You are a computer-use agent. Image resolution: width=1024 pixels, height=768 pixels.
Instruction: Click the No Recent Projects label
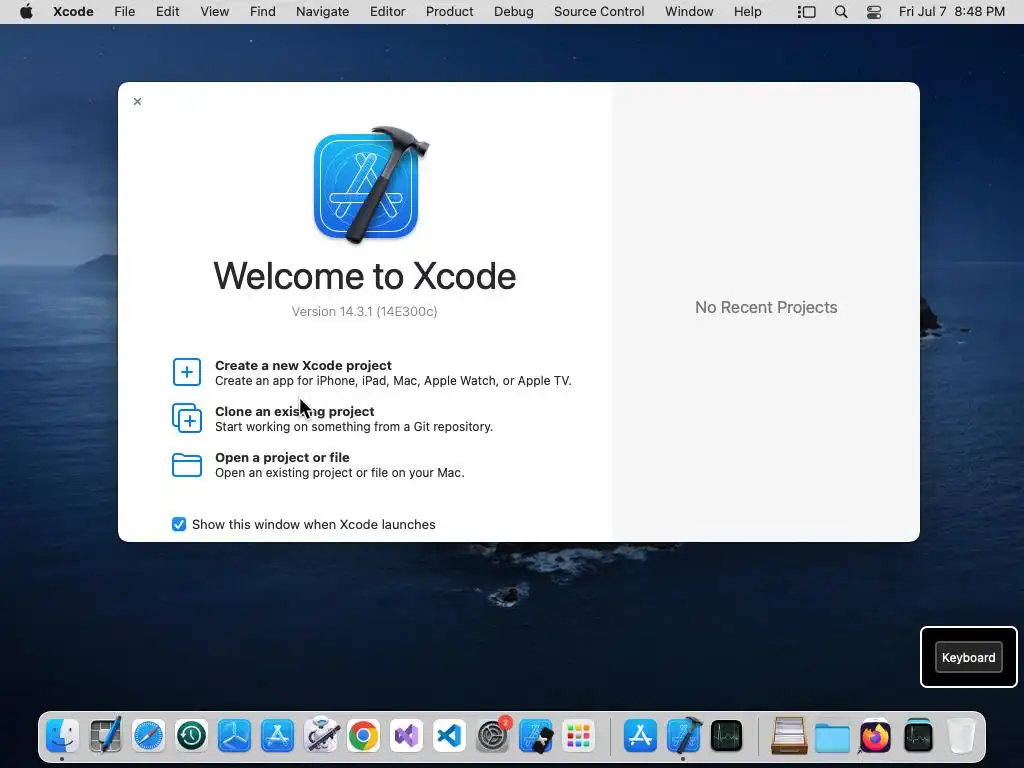[766, 308]
